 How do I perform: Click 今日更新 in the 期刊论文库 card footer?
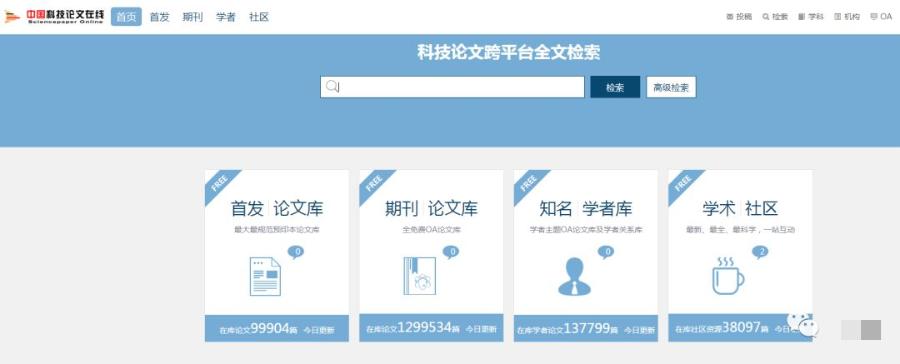coord(481,330)
